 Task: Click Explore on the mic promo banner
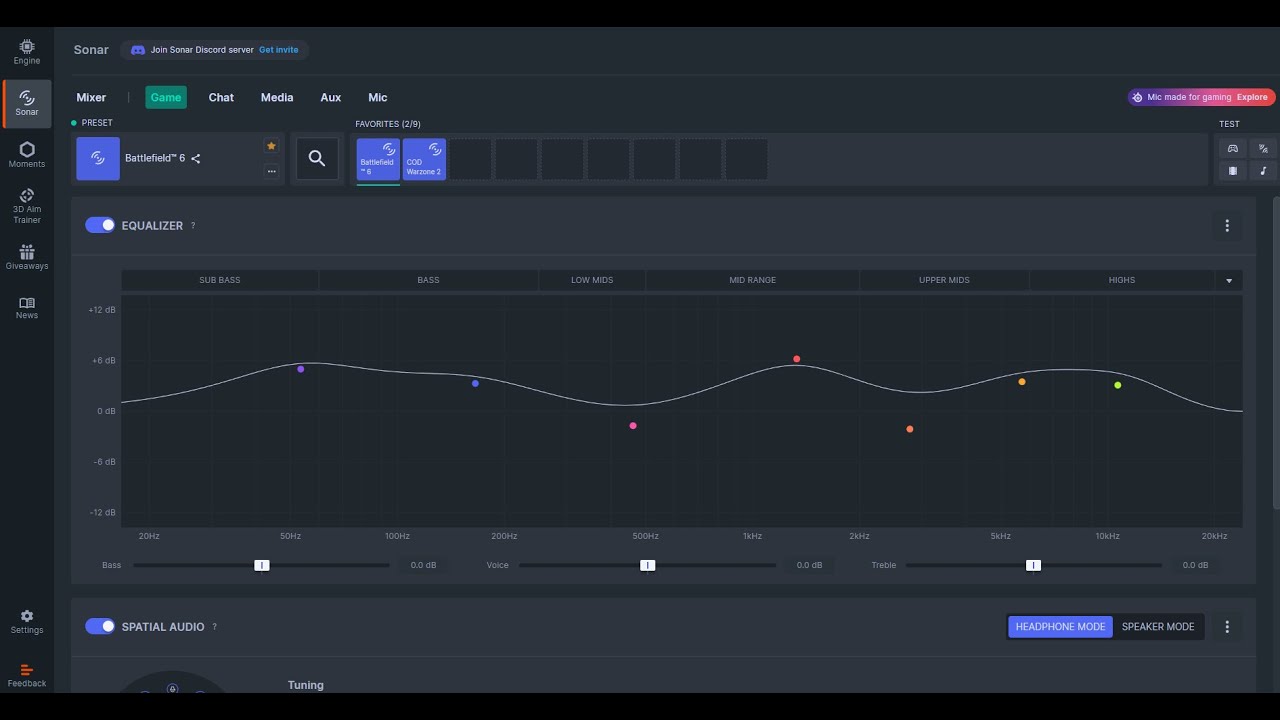click(x=1252, y=97)
